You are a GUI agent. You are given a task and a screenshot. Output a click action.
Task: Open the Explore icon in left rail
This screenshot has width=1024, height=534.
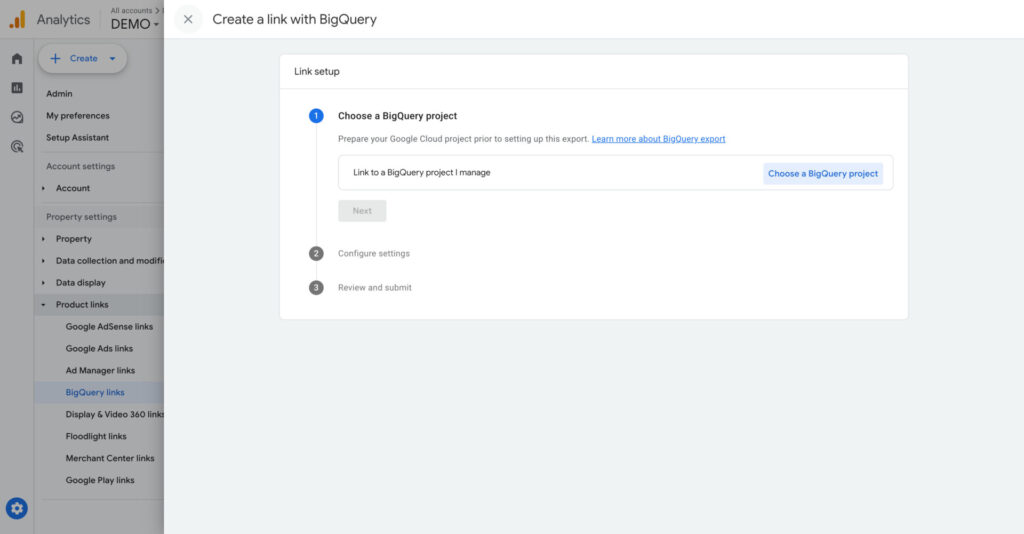tap(17, 117)
